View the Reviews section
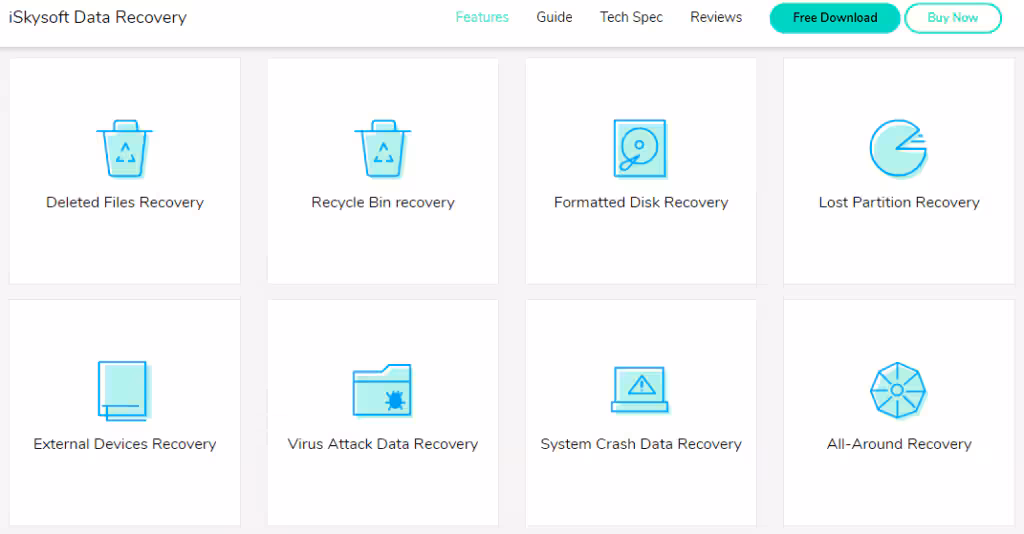 click(716, 18)
